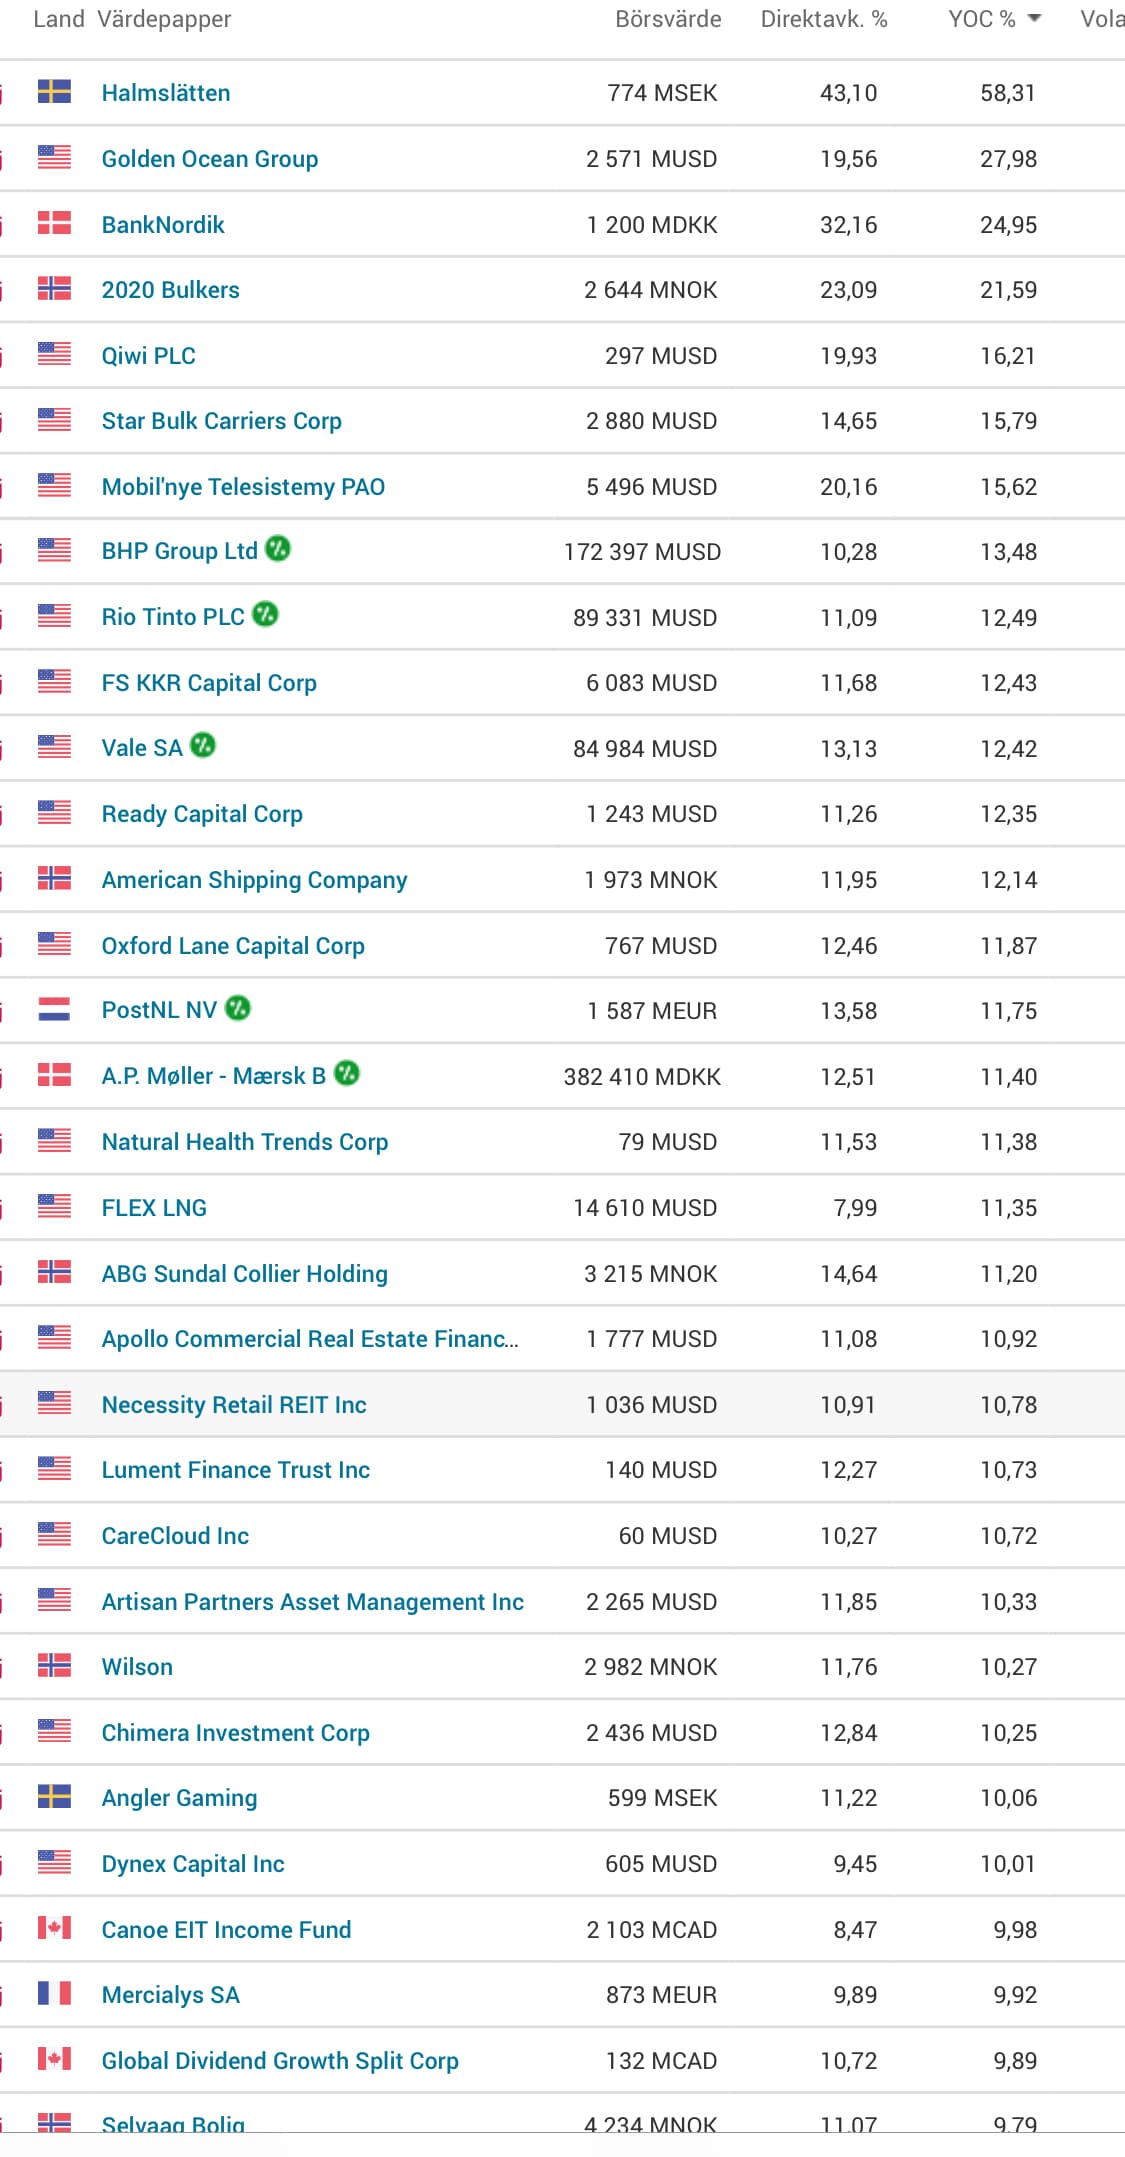Click the YOC % sort arrow

click(1034, 19)
